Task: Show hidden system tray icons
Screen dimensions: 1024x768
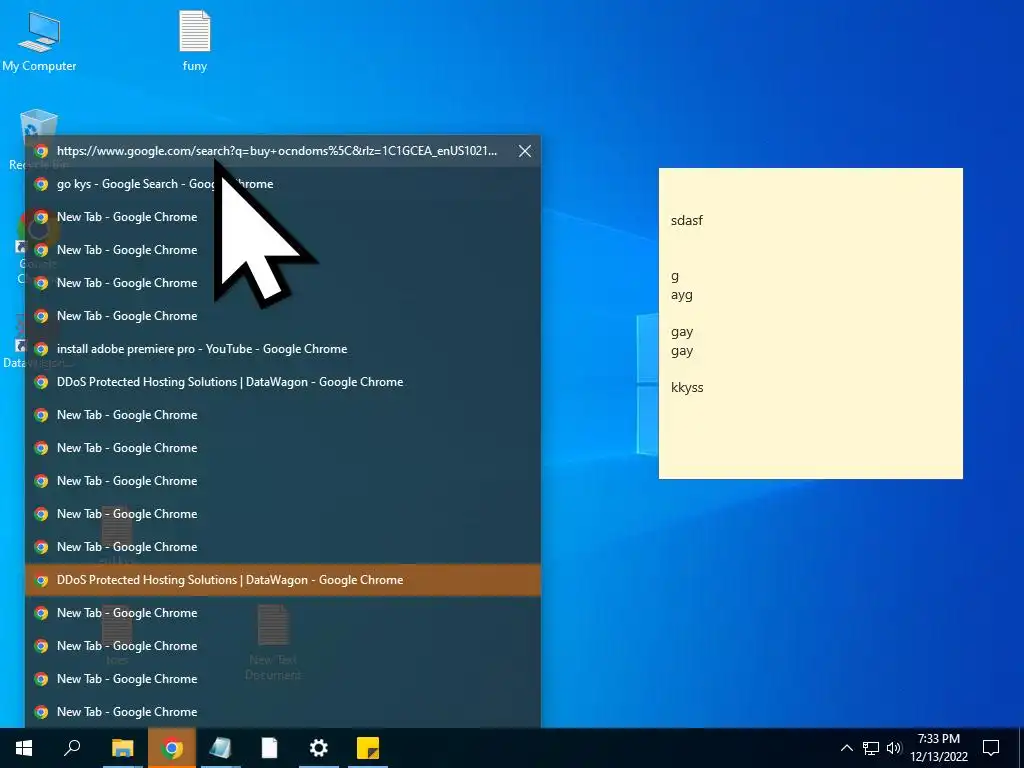Action: pyautogui.click(x=846, y=748)
